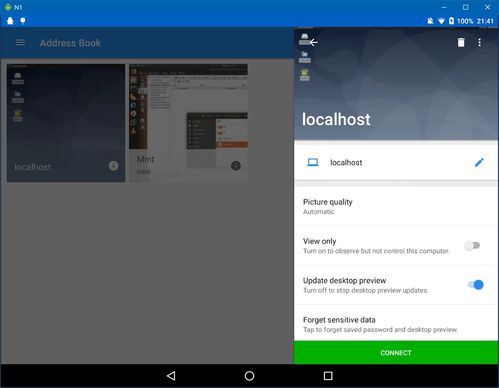Select the localhost desktop thumbnail
Screen dimensions: 499x388
66,123
